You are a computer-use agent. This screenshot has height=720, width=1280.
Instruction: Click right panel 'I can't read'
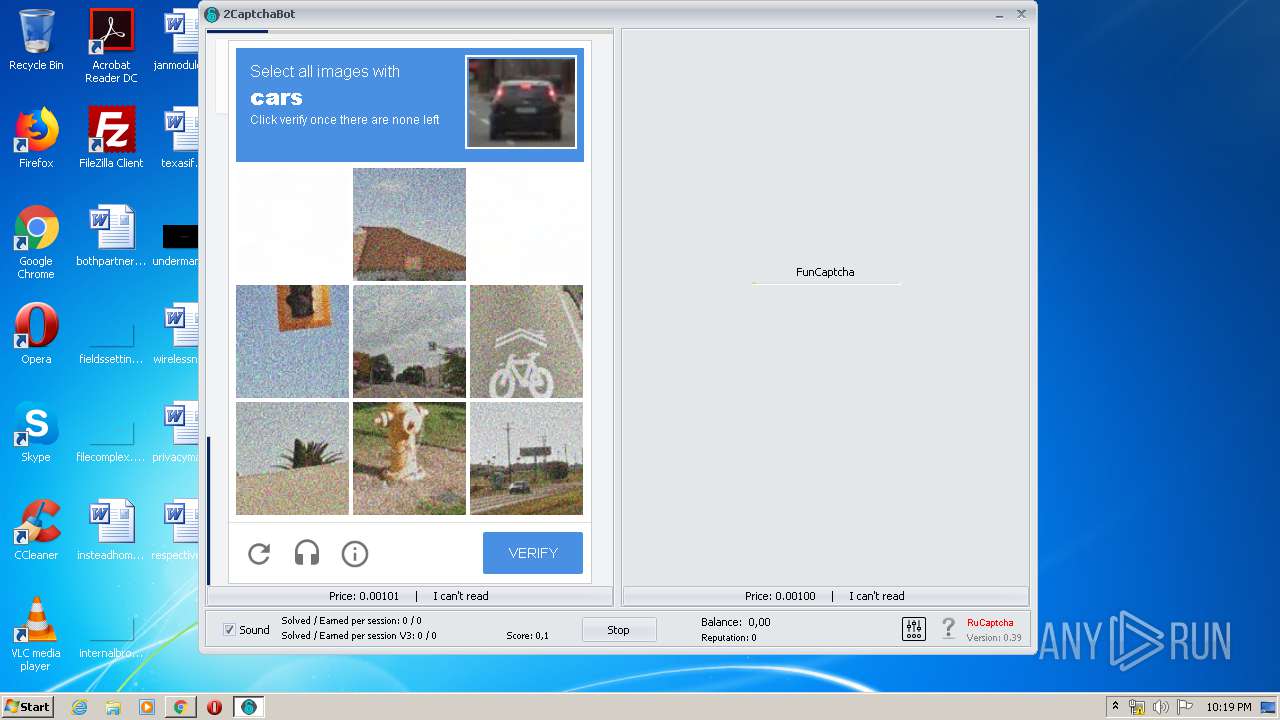pos(877,596)
